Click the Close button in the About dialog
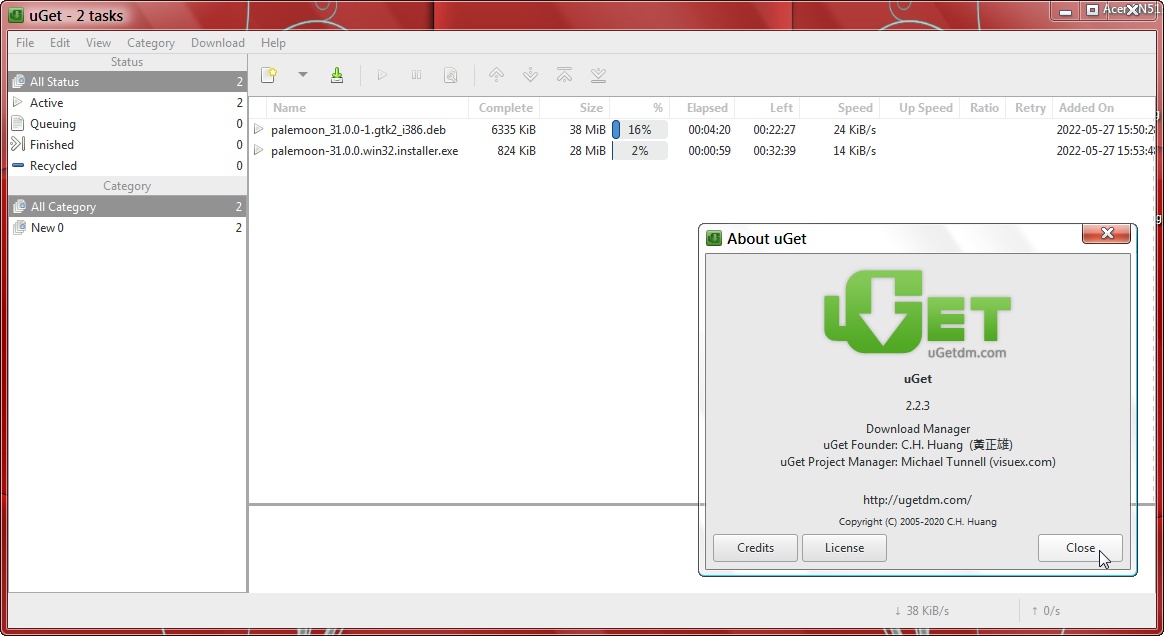 1080,548
